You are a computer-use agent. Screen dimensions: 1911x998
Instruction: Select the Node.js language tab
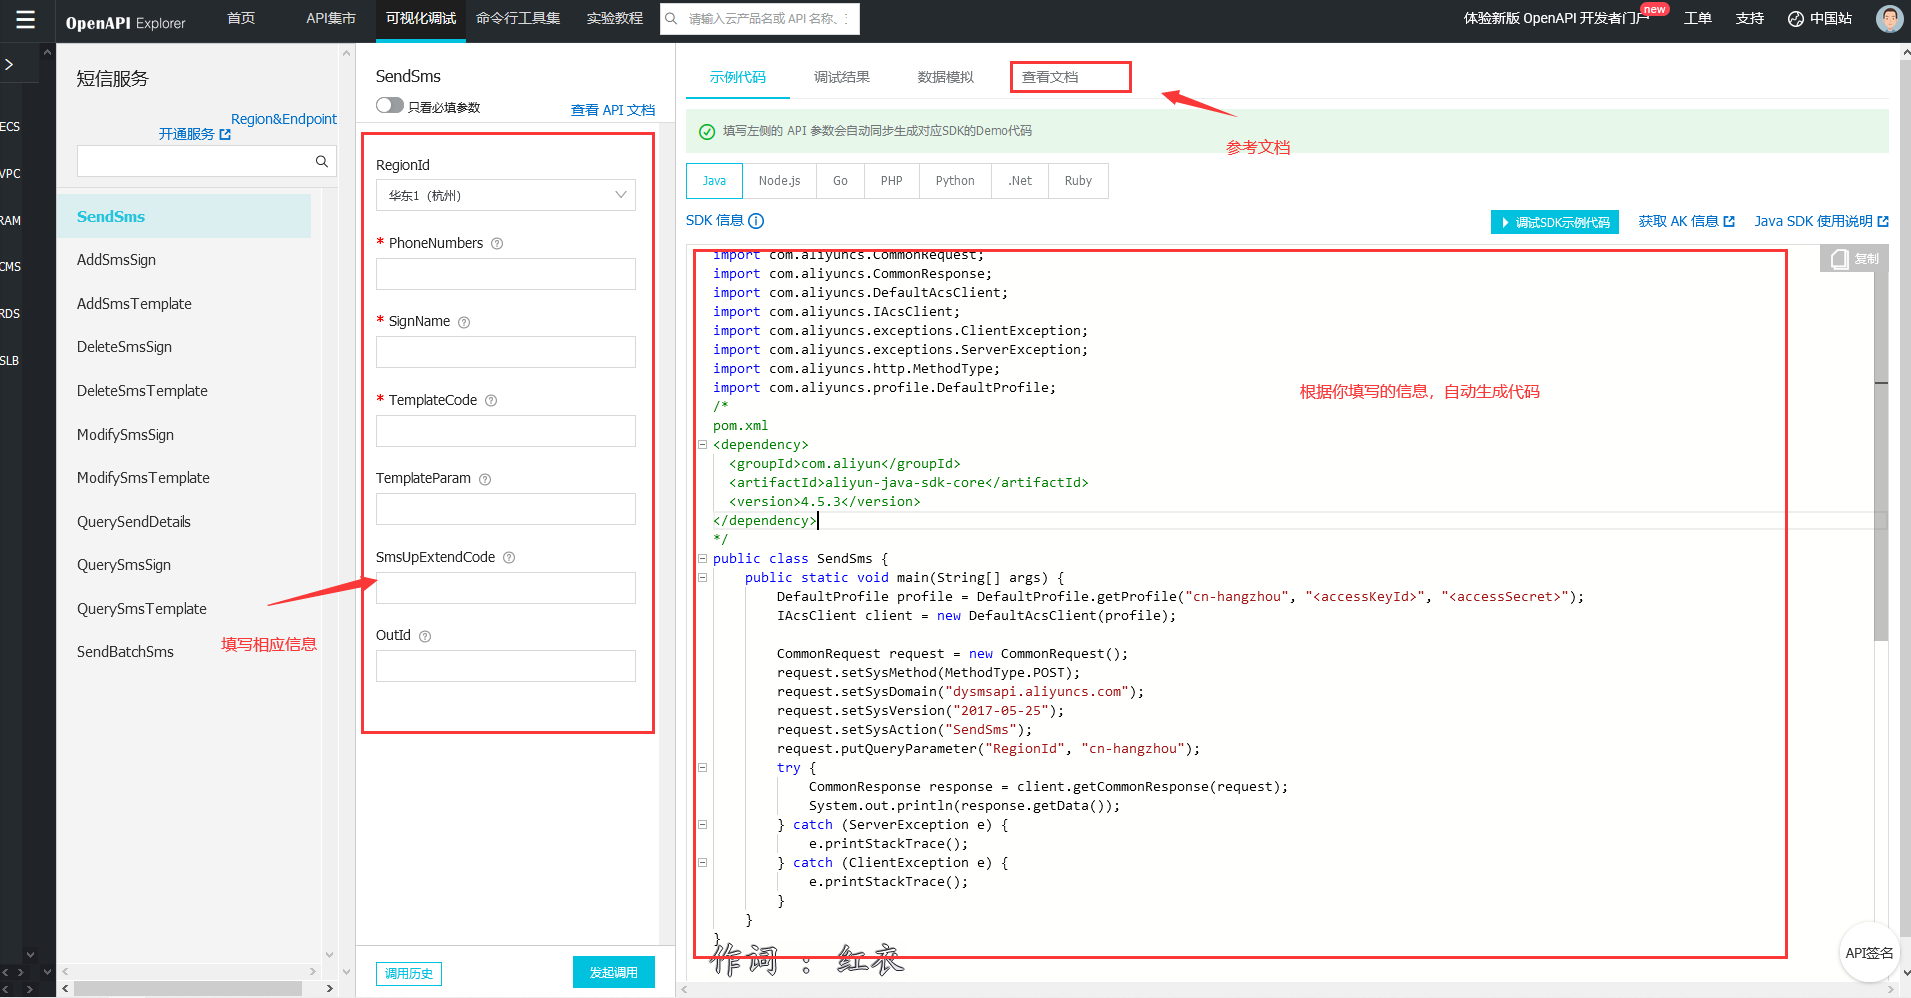(x=779, y=181)
